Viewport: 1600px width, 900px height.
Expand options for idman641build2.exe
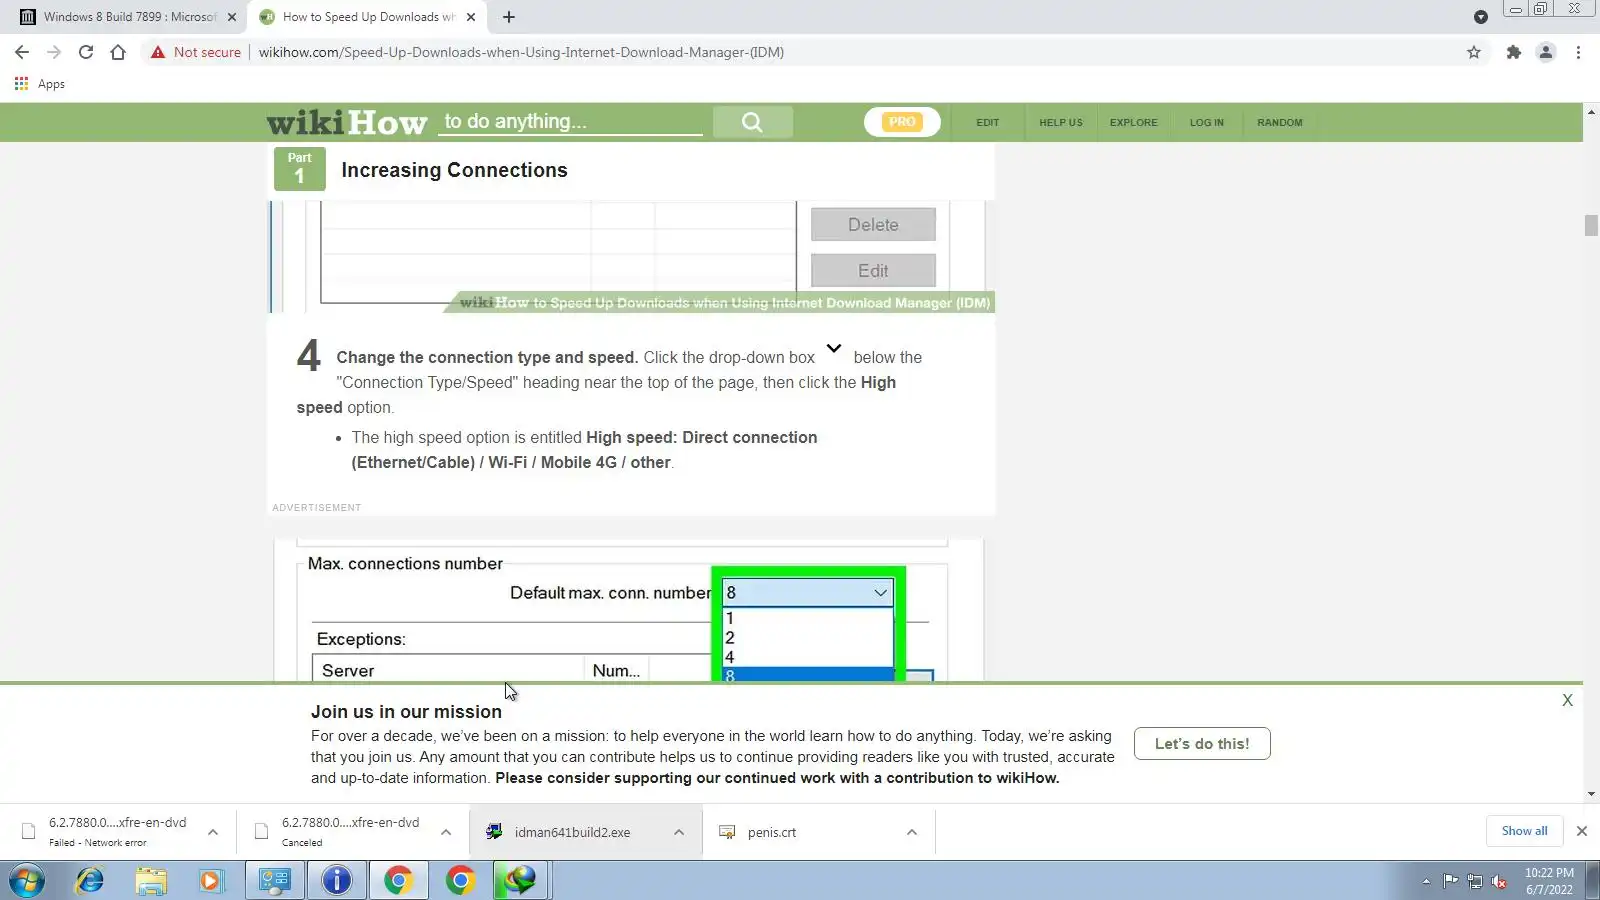pyautogui.click(x=679, y=832)
